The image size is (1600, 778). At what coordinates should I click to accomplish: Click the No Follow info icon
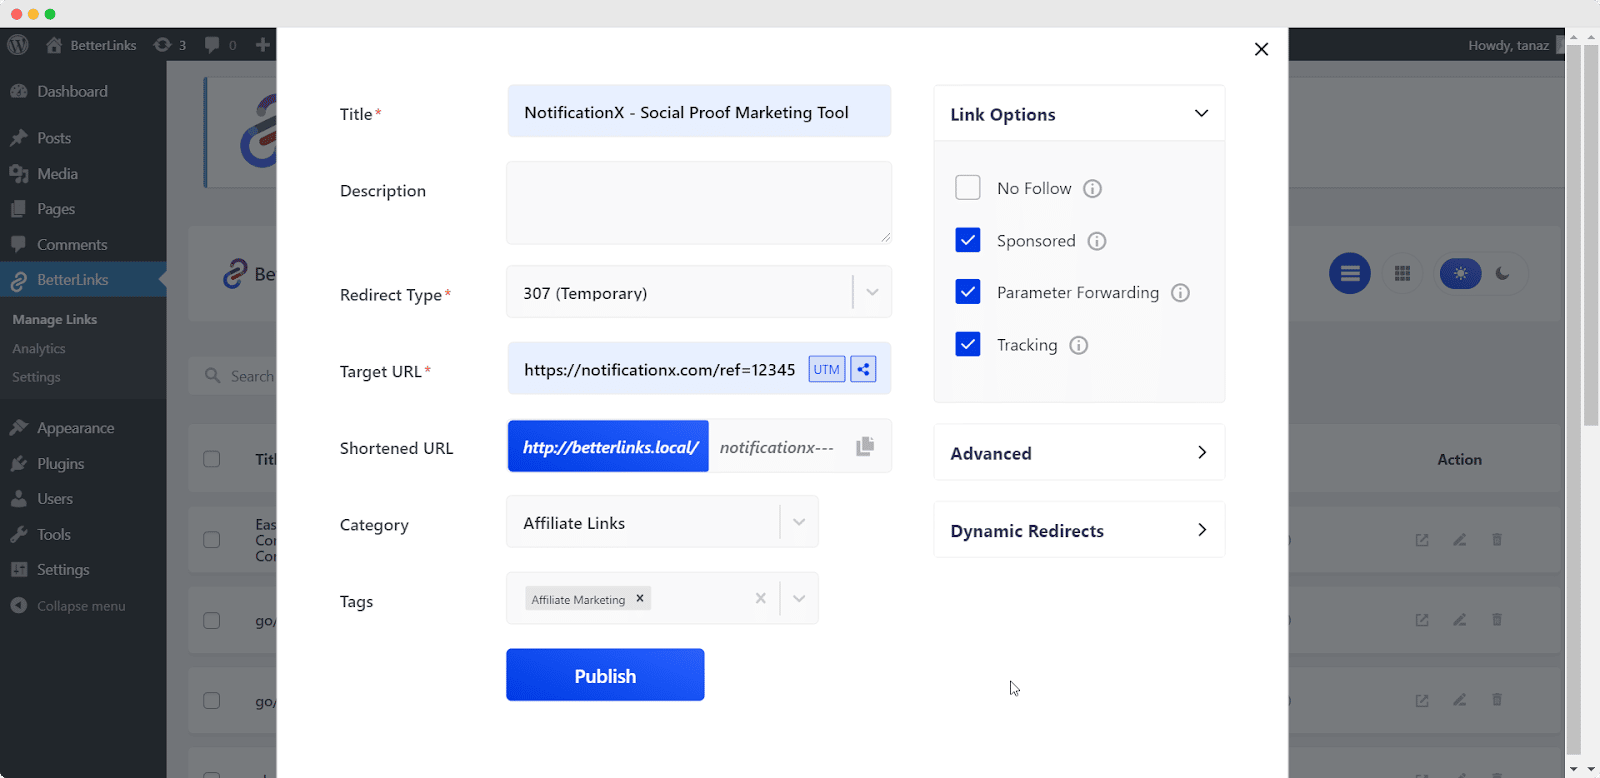point(1092,189)
